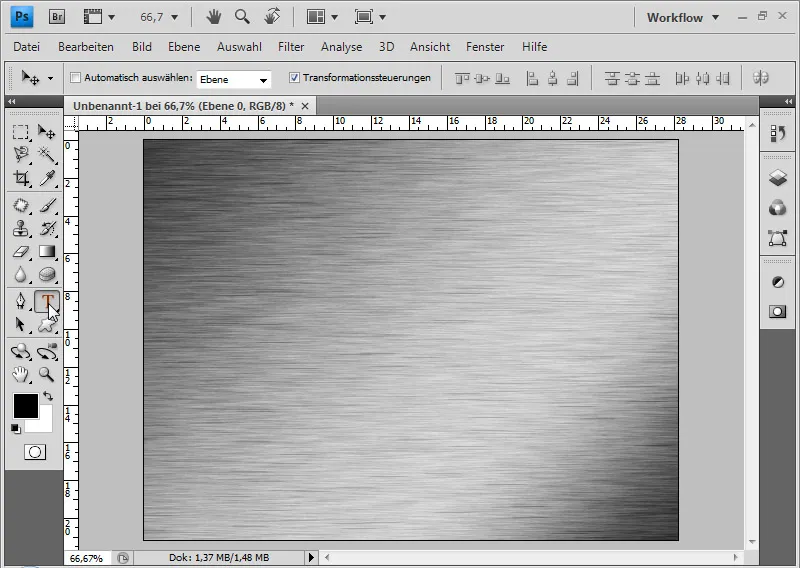This screenshot has width=800, height=568.
Task: Select the Move tool in toolbox
Action: 47,132
